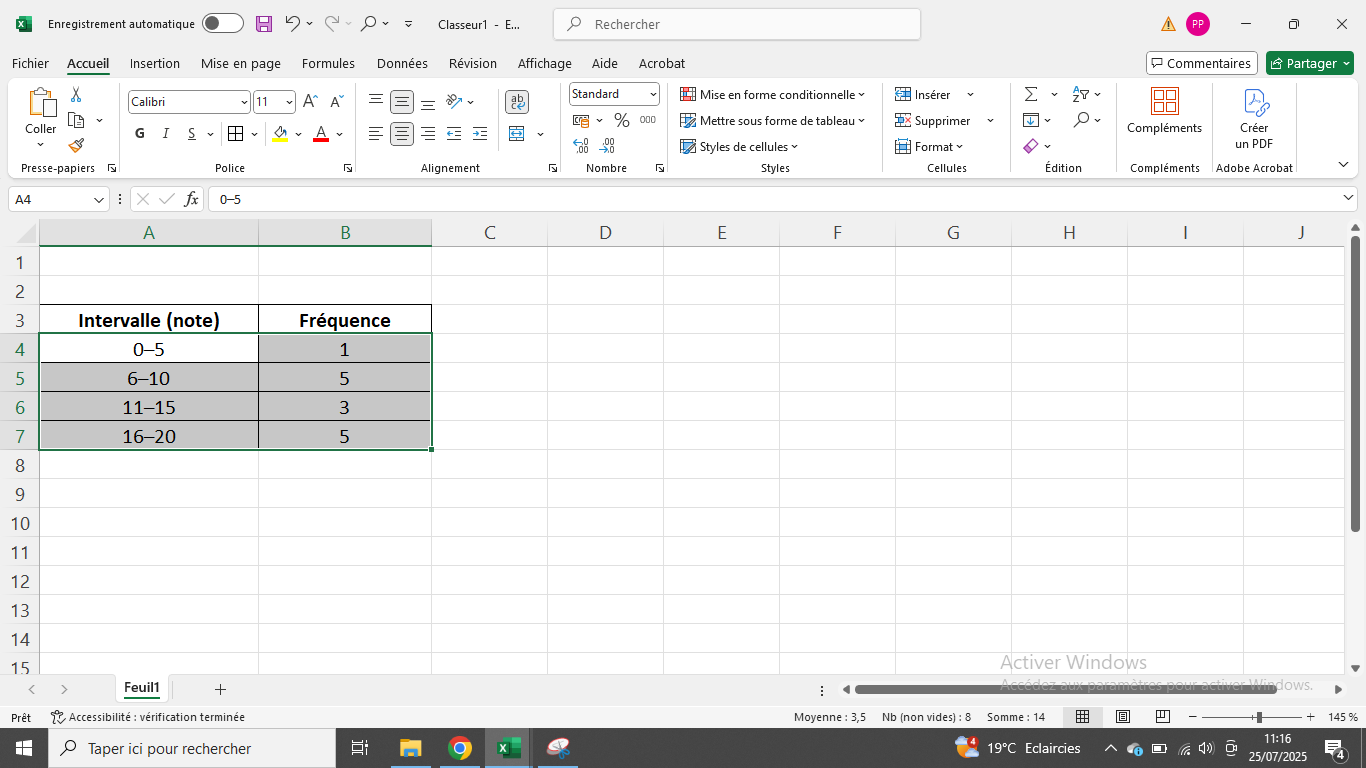Open the Name Box A4 dropdown

click(99, 200)
